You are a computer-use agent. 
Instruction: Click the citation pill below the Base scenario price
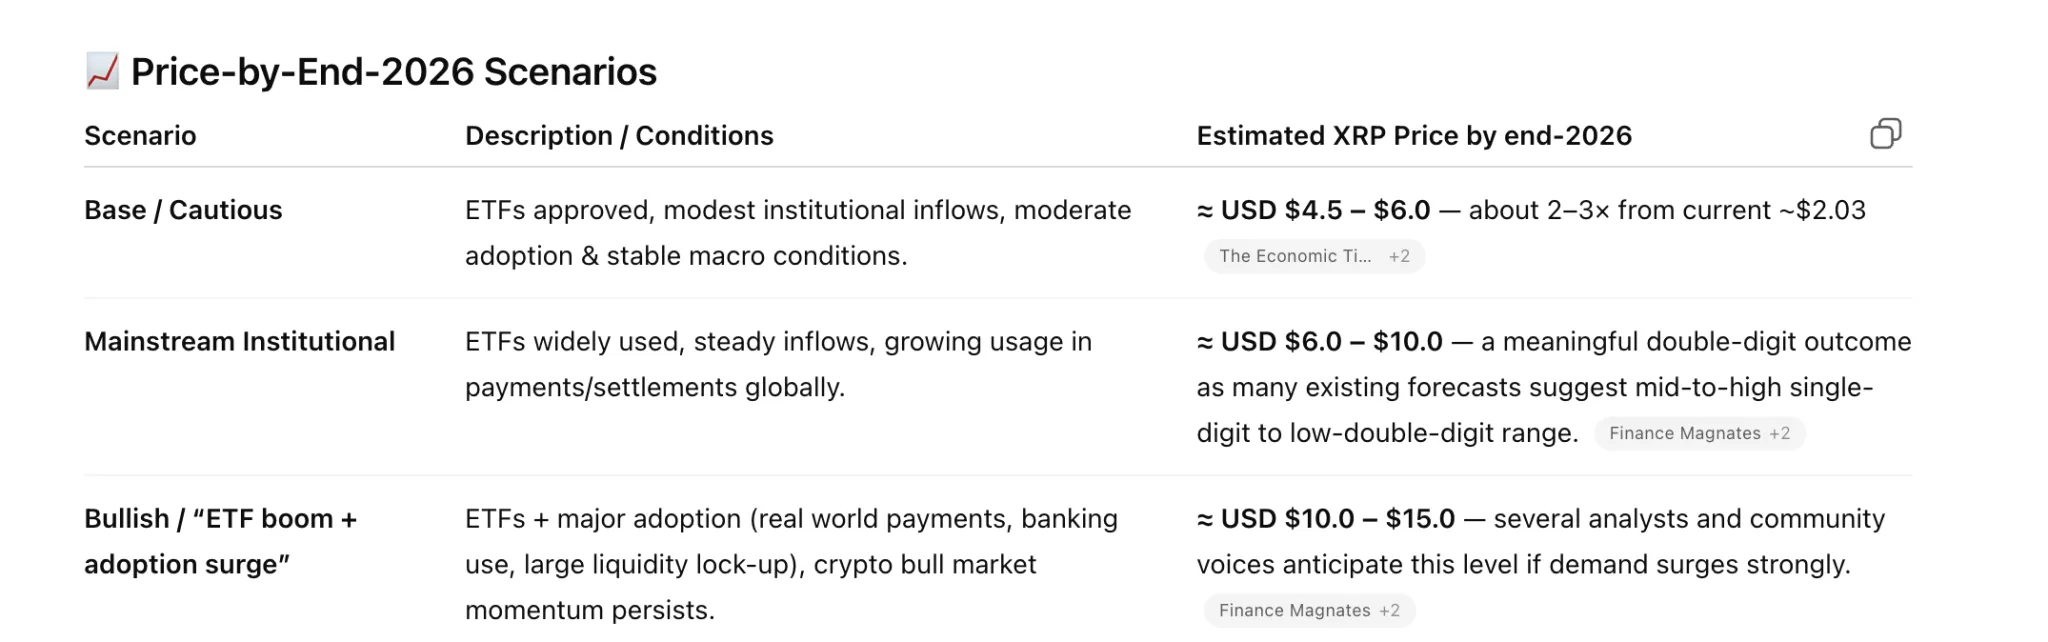[1313, 256]
